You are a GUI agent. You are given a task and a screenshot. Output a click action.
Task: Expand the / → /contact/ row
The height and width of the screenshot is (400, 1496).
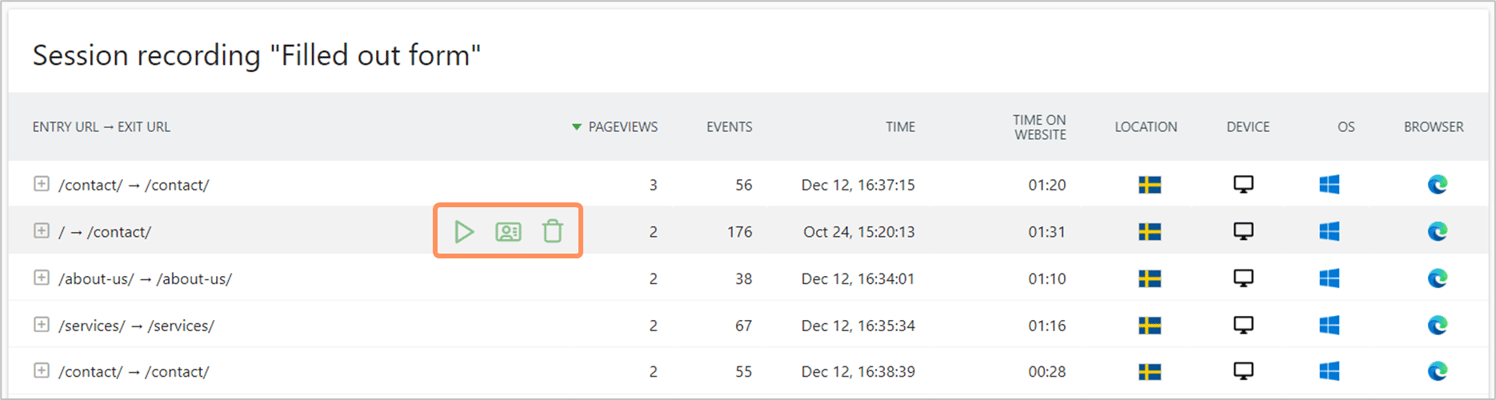(41, 231)
